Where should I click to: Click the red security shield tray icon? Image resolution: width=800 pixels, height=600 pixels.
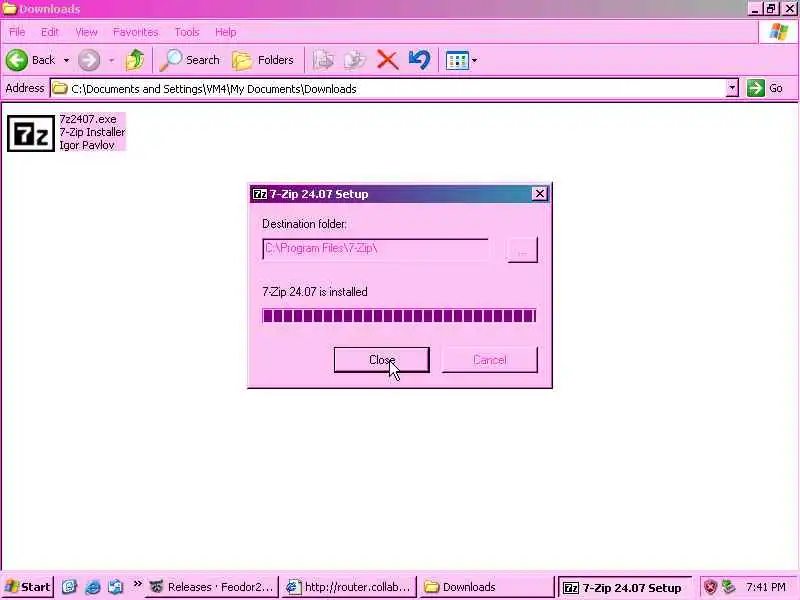[x=710, y=587]
